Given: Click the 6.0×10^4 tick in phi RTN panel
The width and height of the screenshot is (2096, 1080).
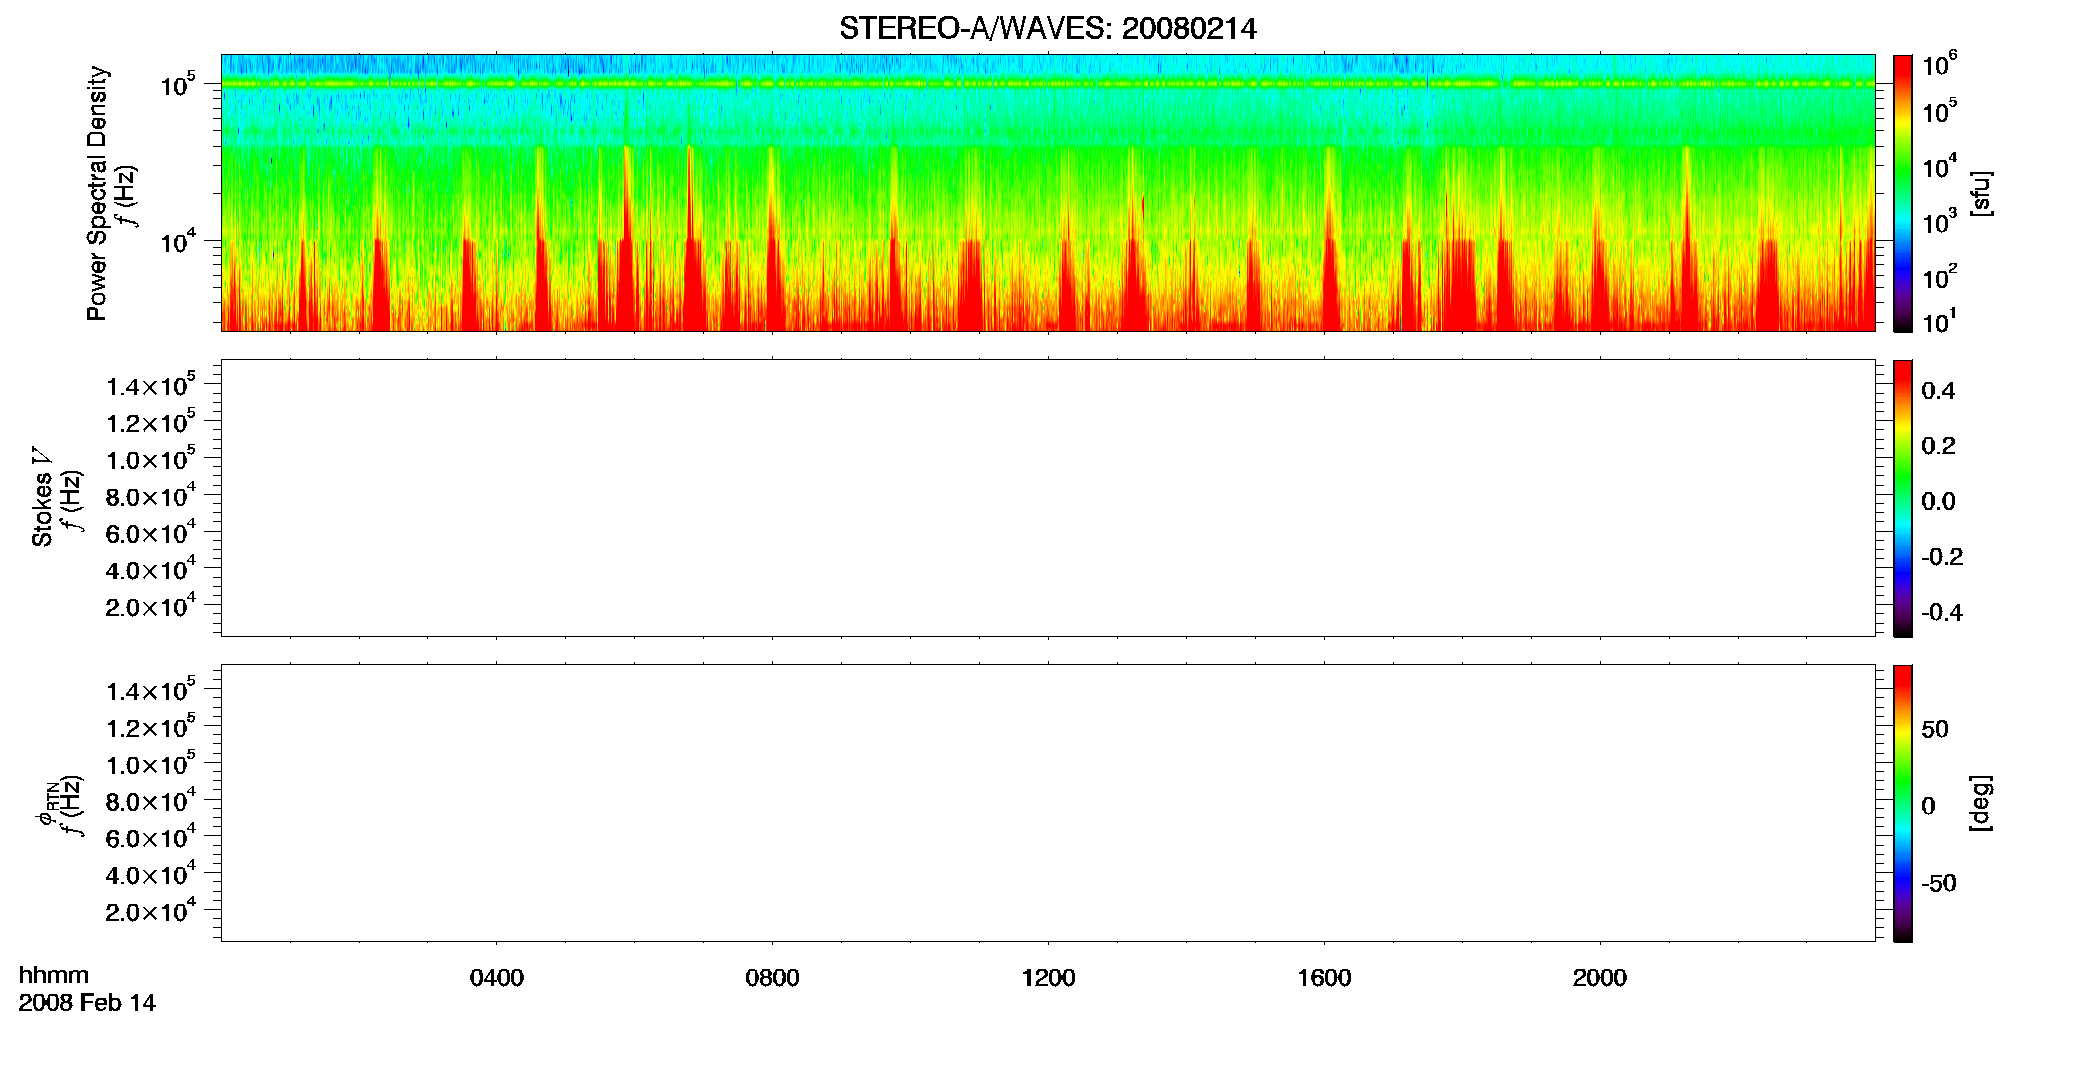Looking at the screenshot, I should [151, 837].
